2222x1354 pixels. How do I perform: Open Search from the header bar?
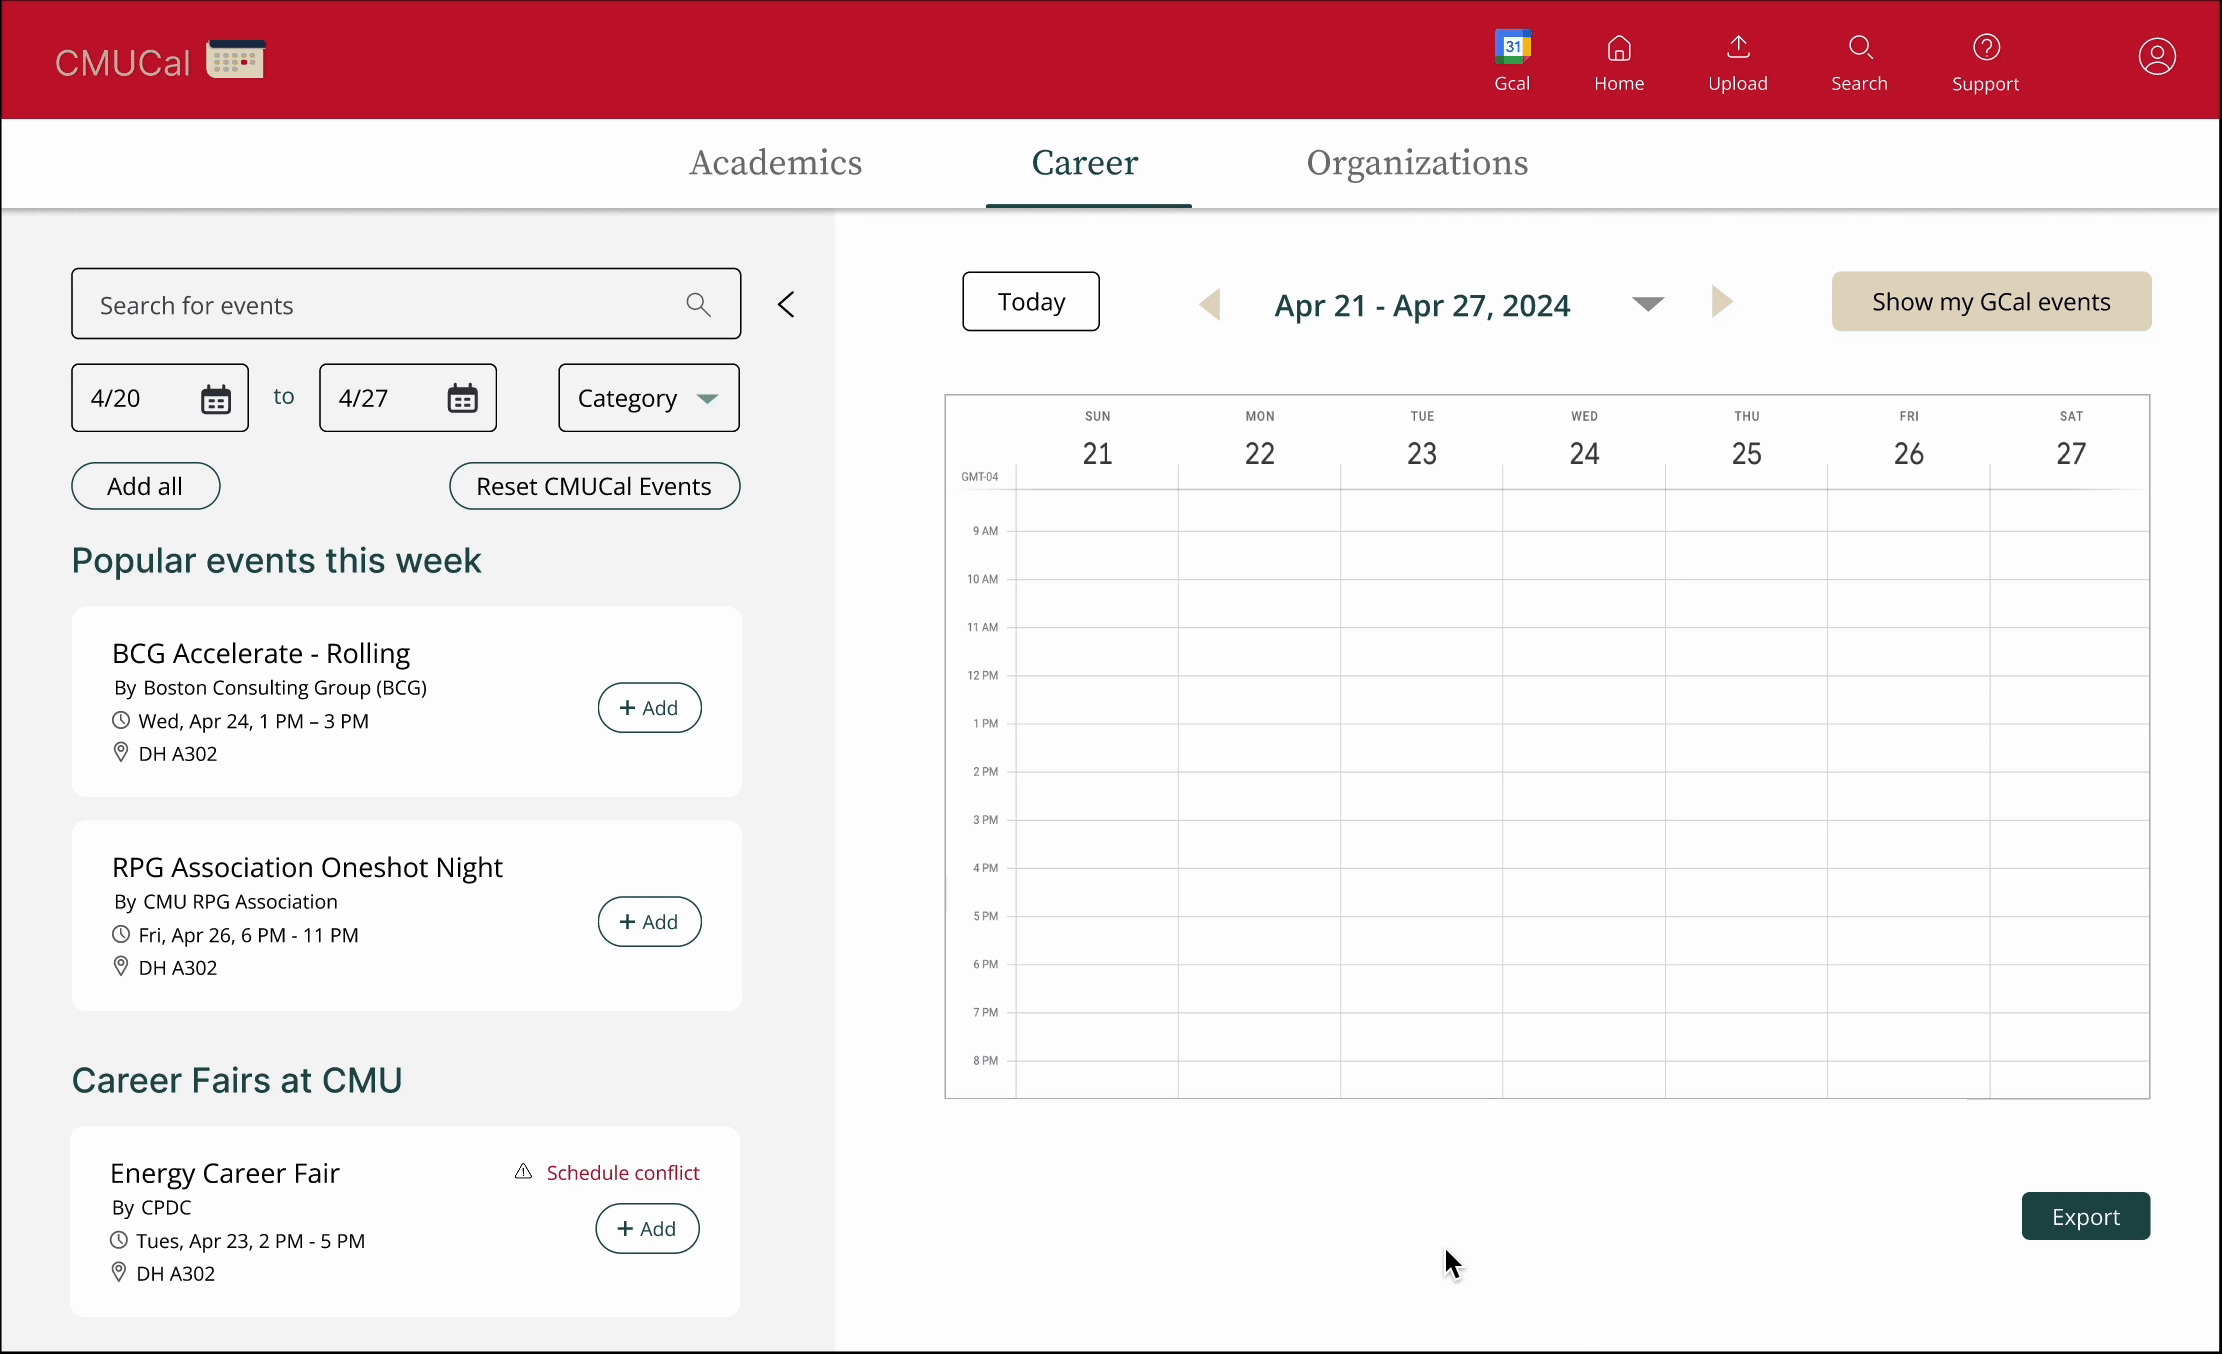[1859, 60]
